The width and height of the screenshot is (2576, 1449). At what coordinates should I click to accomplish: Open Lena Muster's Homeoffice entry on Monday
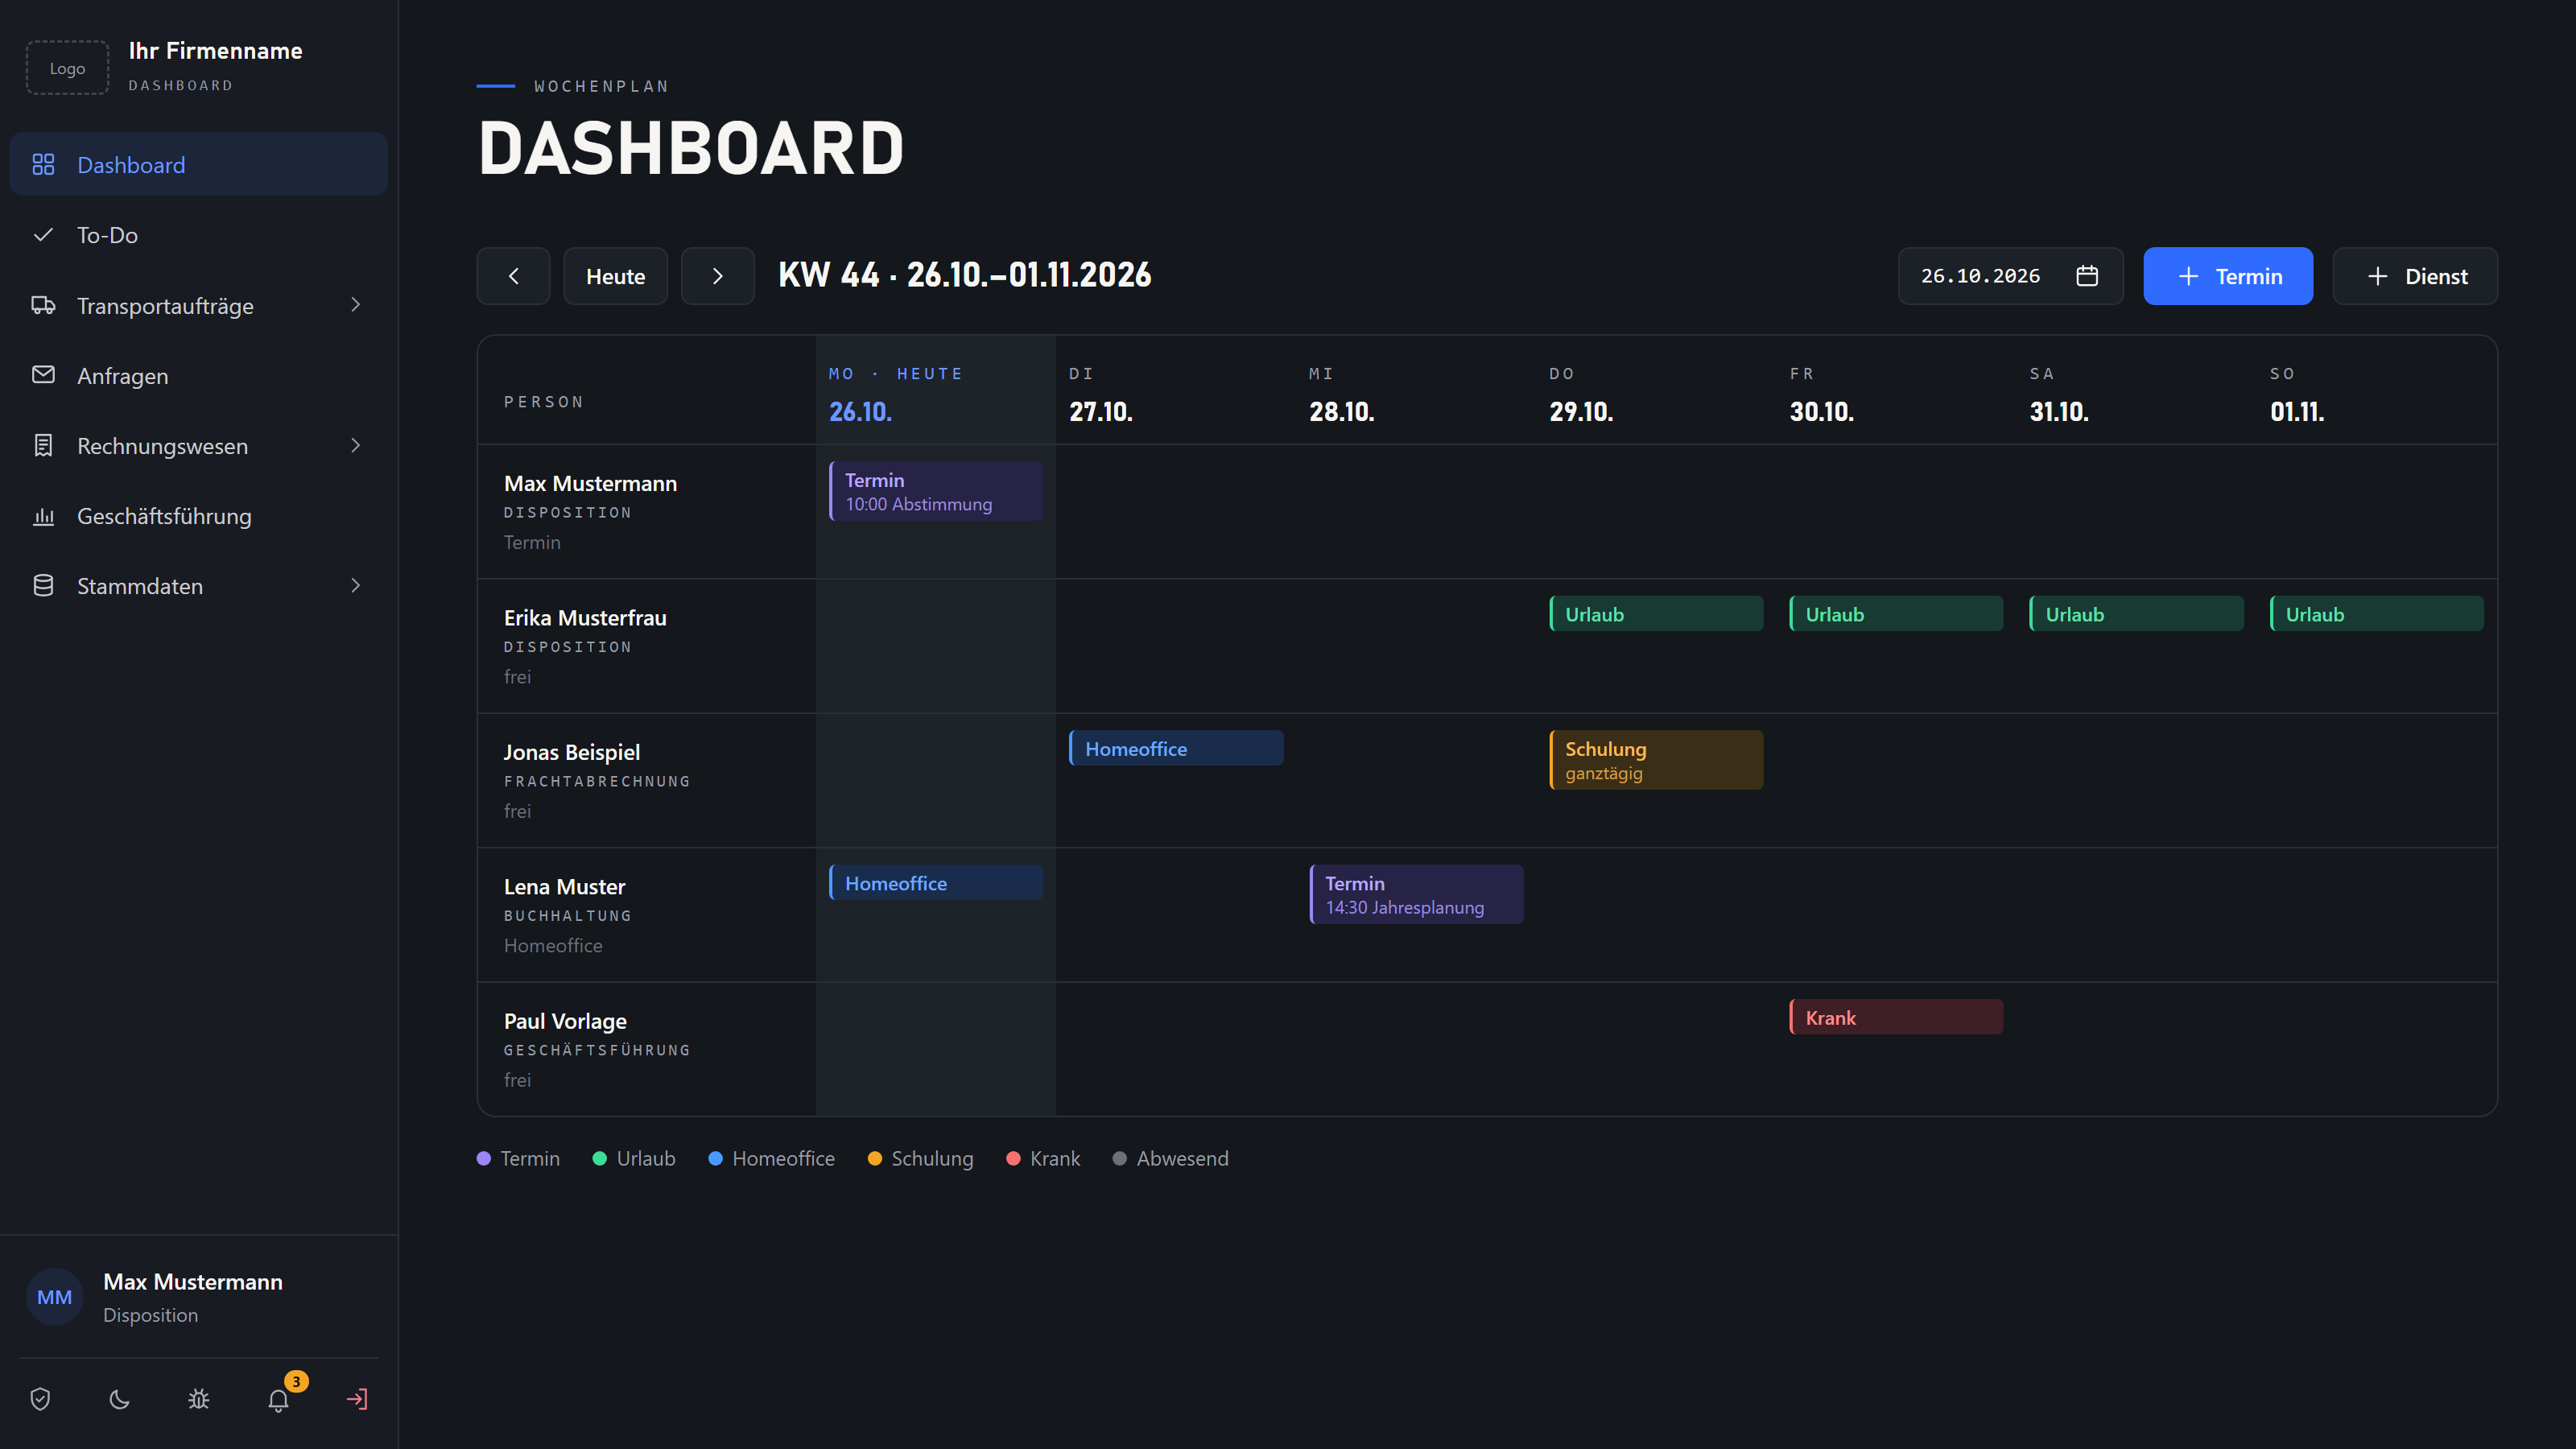936,883
